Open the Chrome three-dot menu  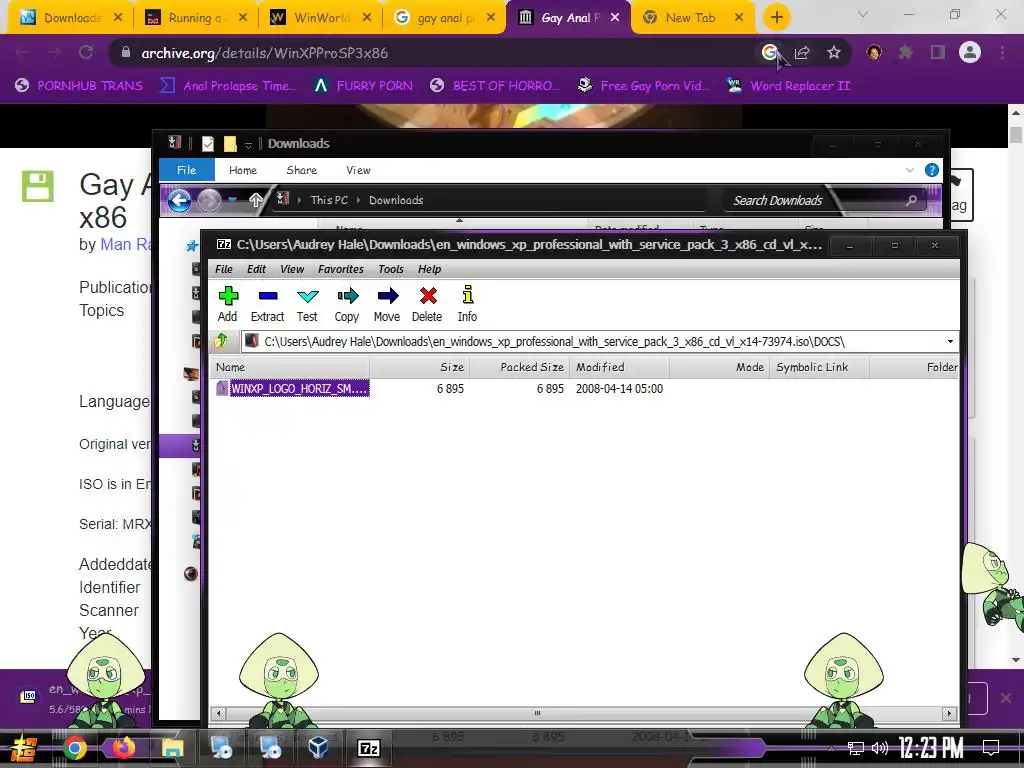[x=1002, y=53]
